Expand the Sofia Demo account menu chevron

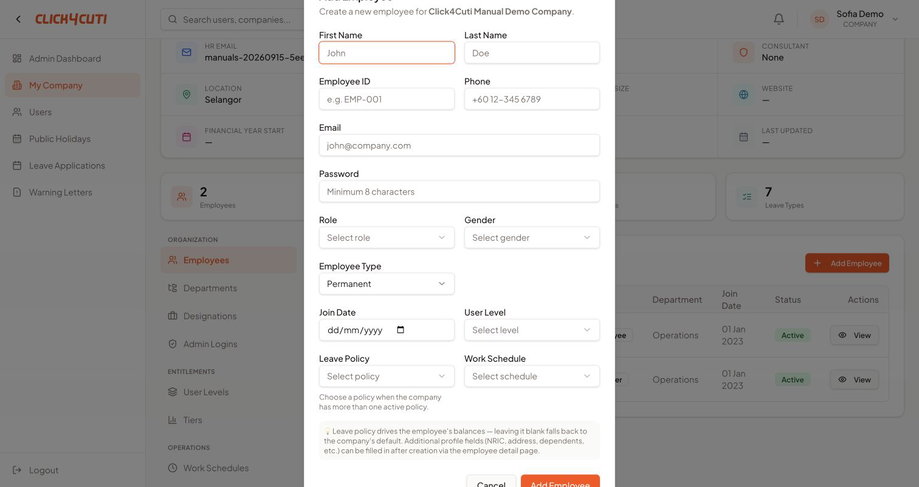tap(895, 19)
